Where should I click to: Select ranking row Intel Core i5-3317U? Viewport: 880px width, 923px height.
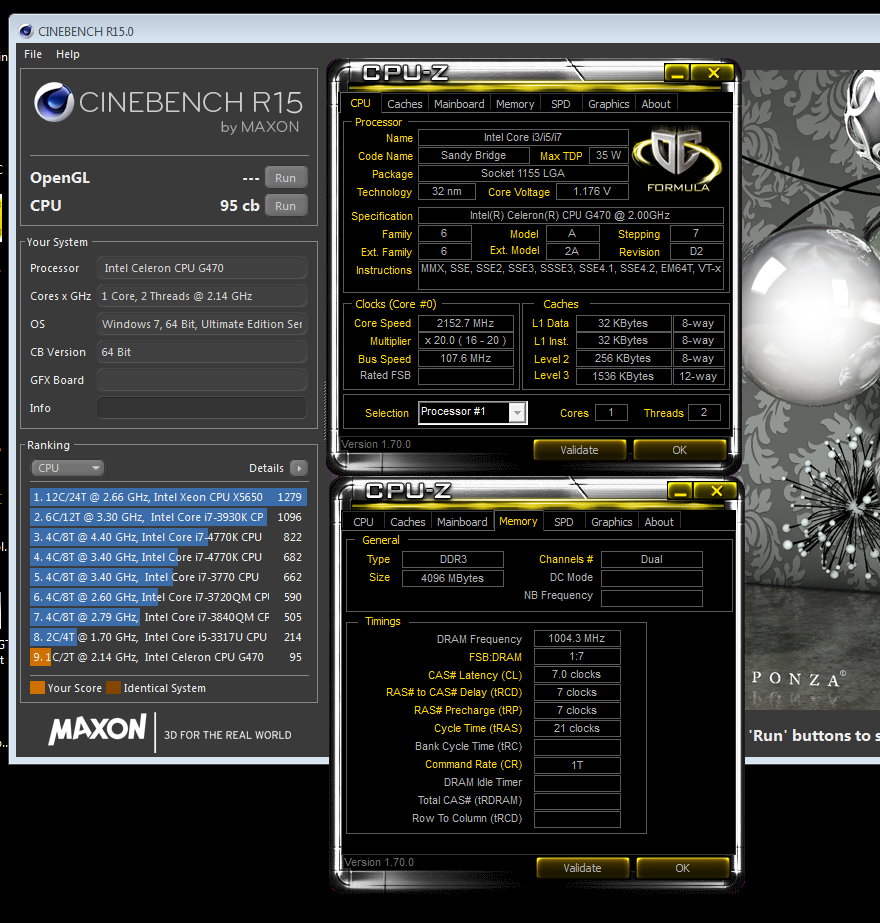pyautogui.click(x=168, y=637)
